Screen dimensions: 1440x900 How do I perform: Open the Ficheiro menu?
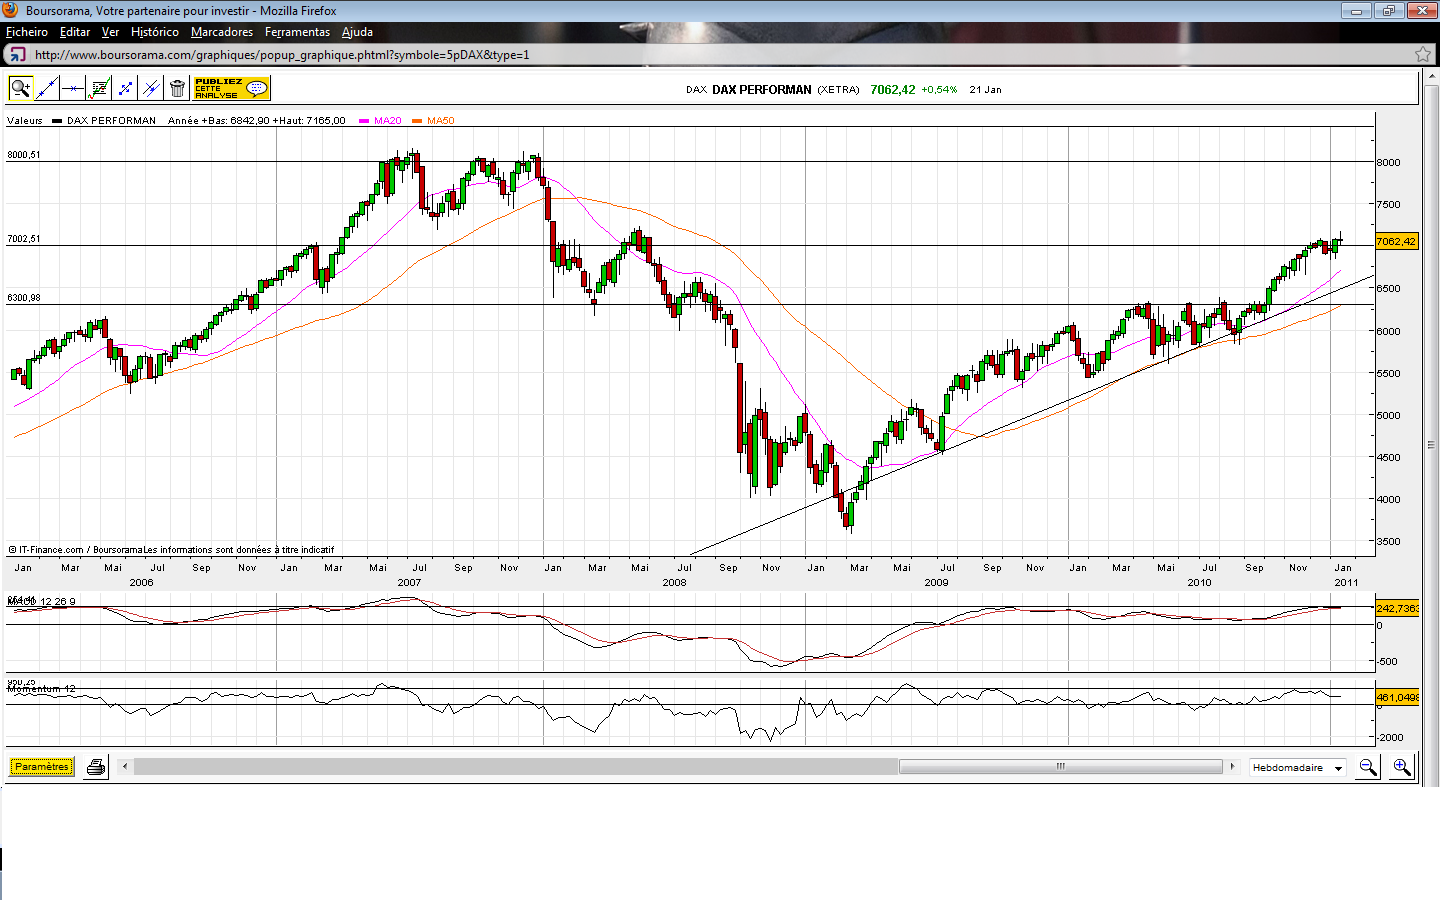click(27, 32)
